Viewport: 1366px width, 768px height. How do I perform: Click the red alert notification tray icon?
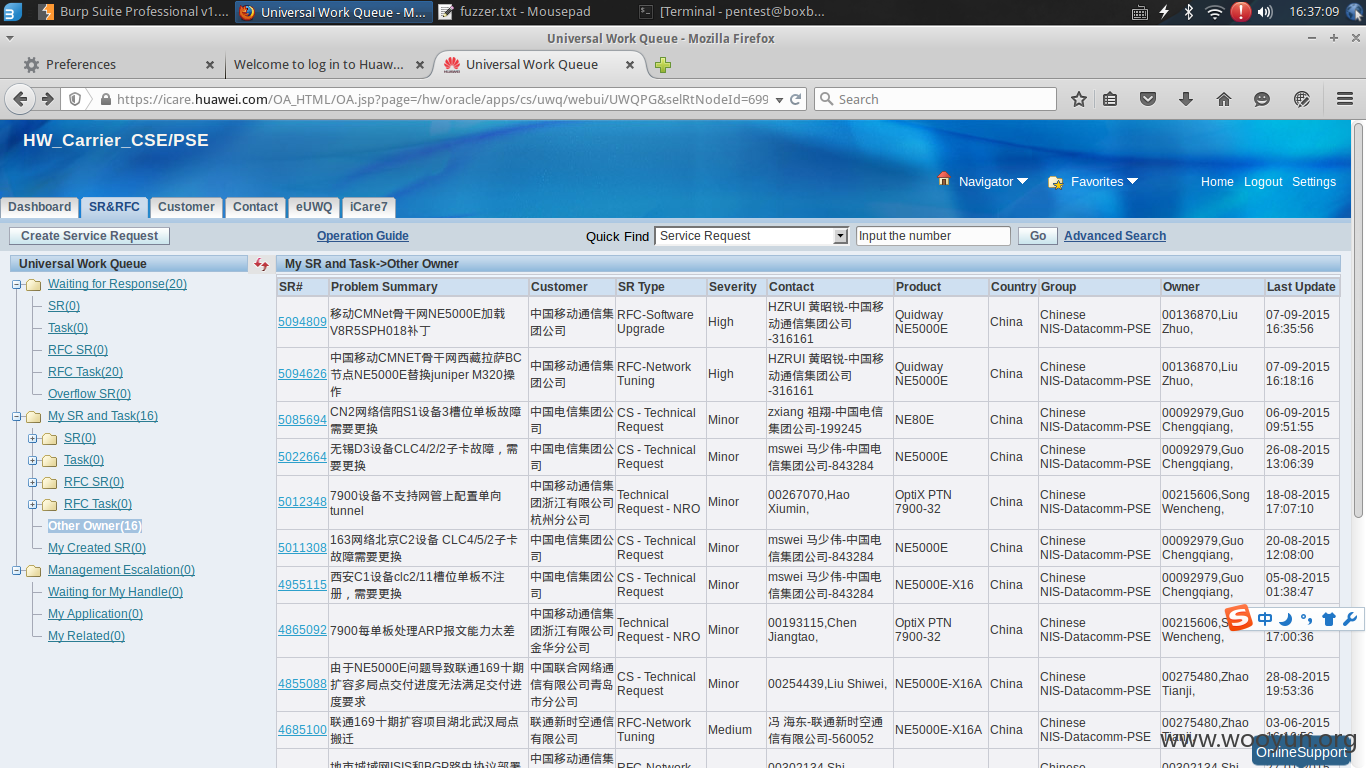click(1240, 12)
